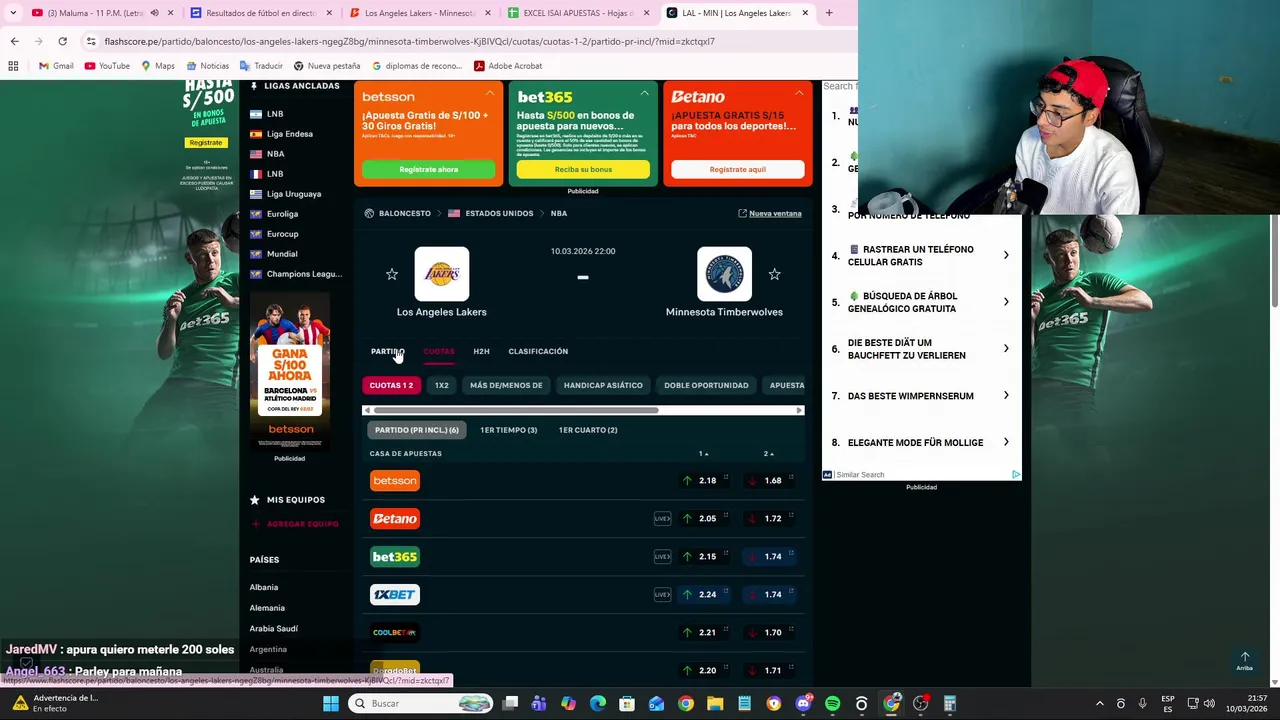Open the Maps bookmark

pos(158,66)
